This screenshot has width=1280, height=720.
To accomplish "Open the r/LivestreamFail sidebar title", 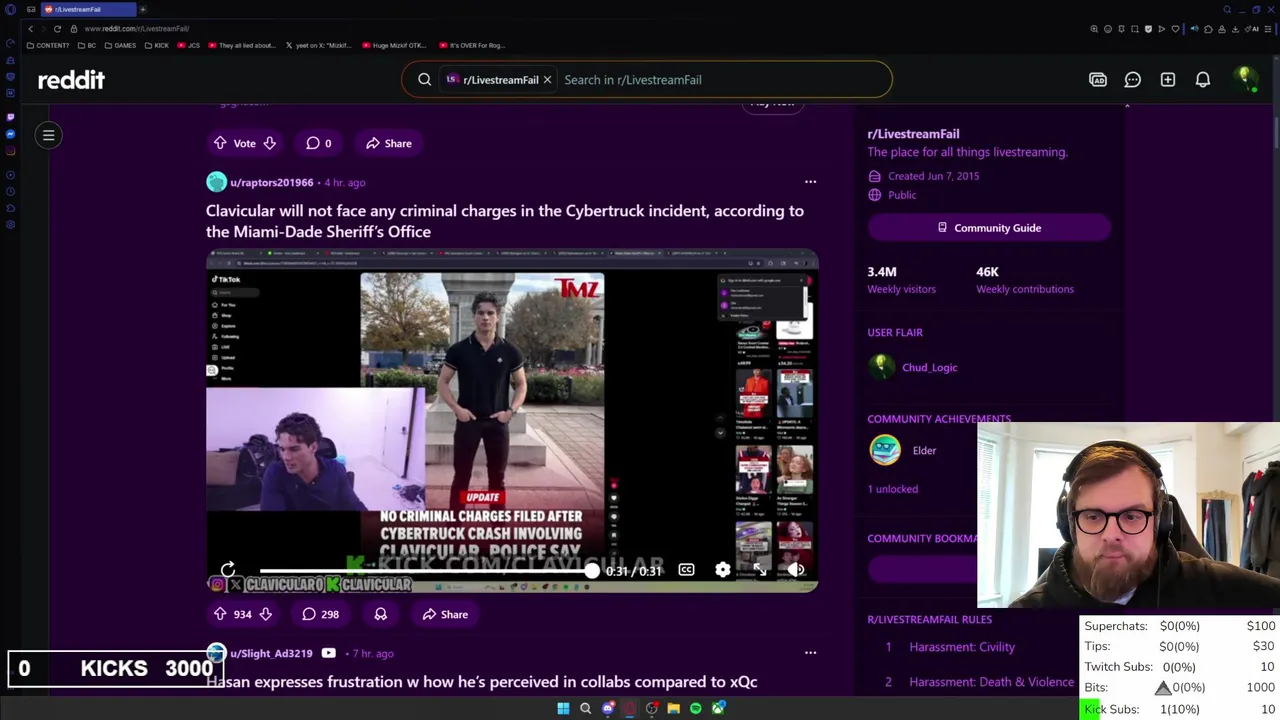I will point(913,134).
